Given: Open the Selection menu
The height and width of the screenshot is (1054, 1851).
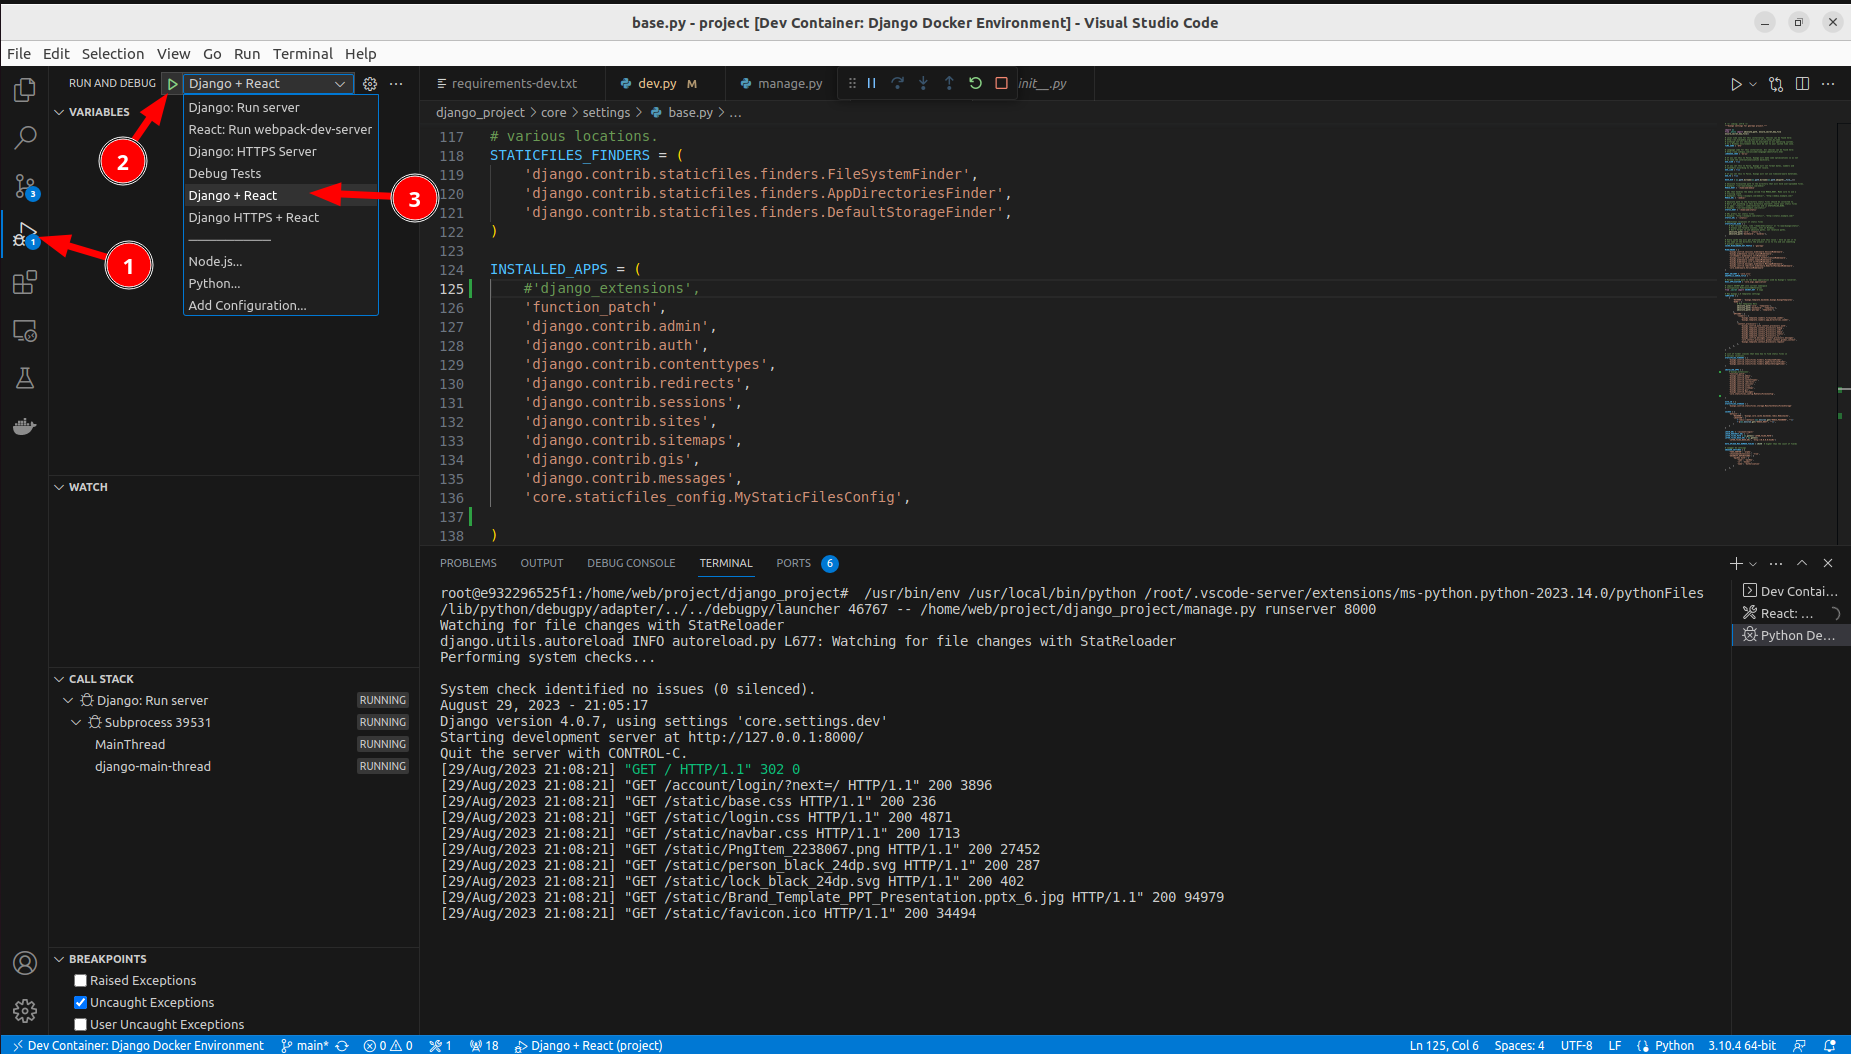Looking at the screenshot, I should coord(113,54).
